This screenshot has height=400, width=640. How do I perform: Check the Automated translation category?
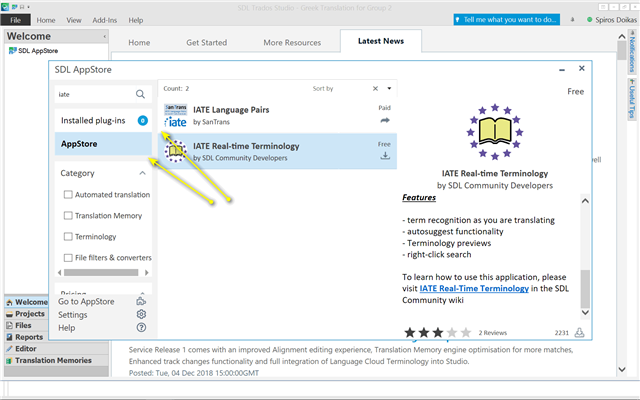[x=68, y=195]
